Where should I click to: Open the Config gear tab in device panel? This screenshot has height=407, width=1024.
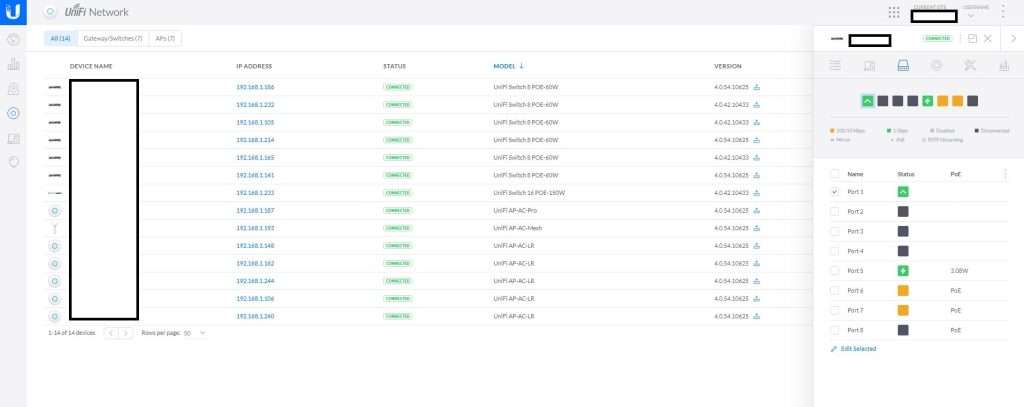[936, 65]
